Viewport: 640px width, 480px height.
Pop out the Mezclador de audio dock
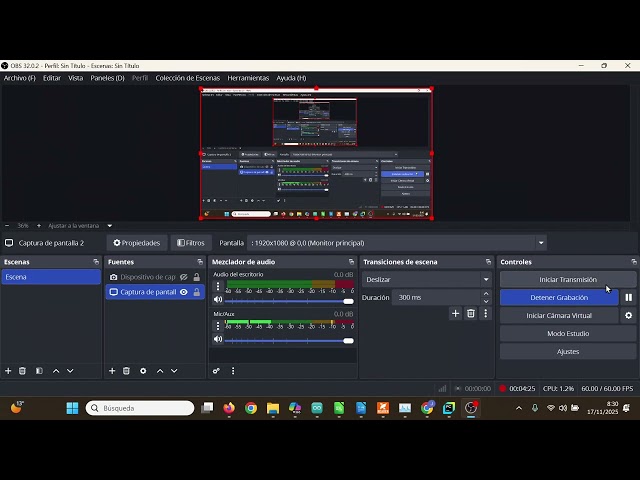(x=351, y=262)
